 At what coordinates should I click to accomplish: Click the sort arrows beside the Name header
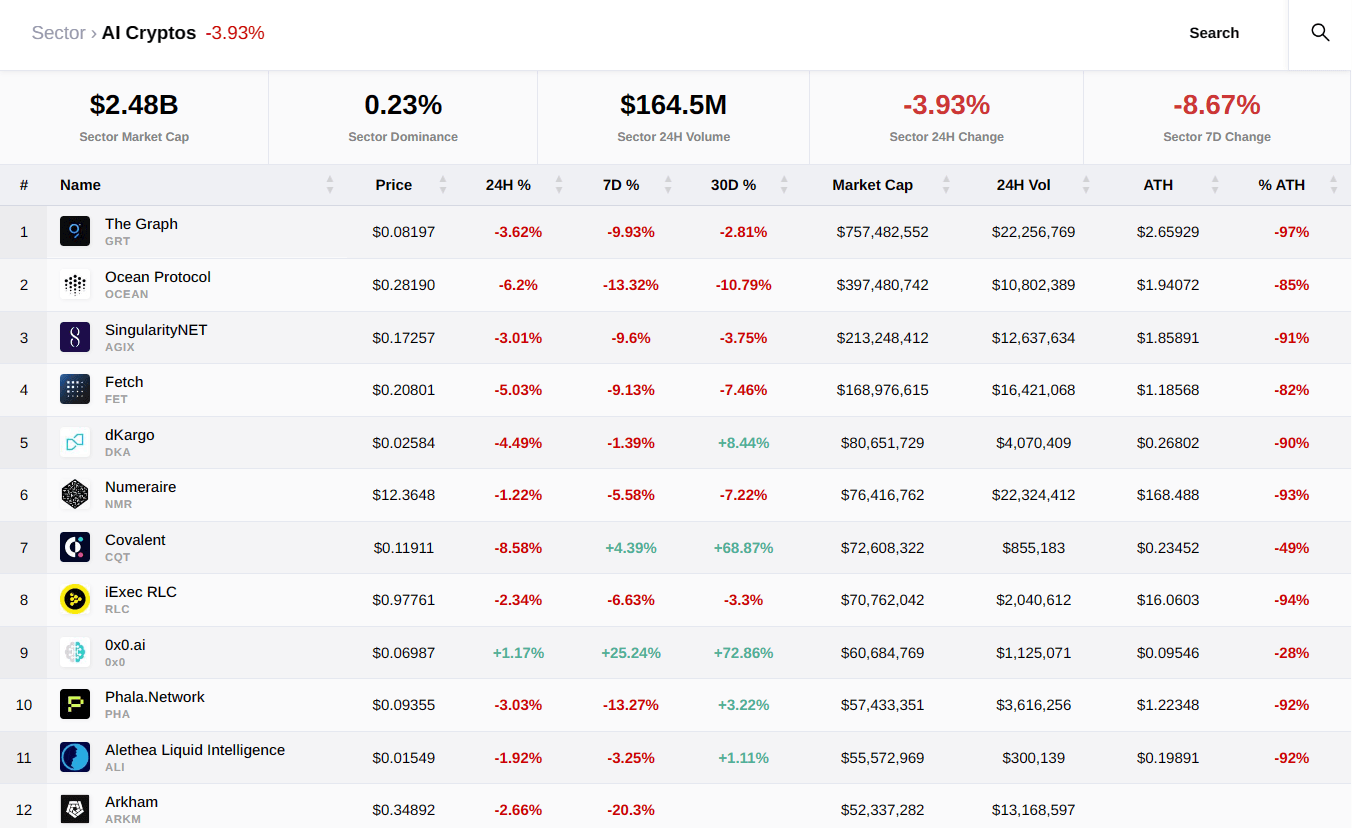[330, 185]
